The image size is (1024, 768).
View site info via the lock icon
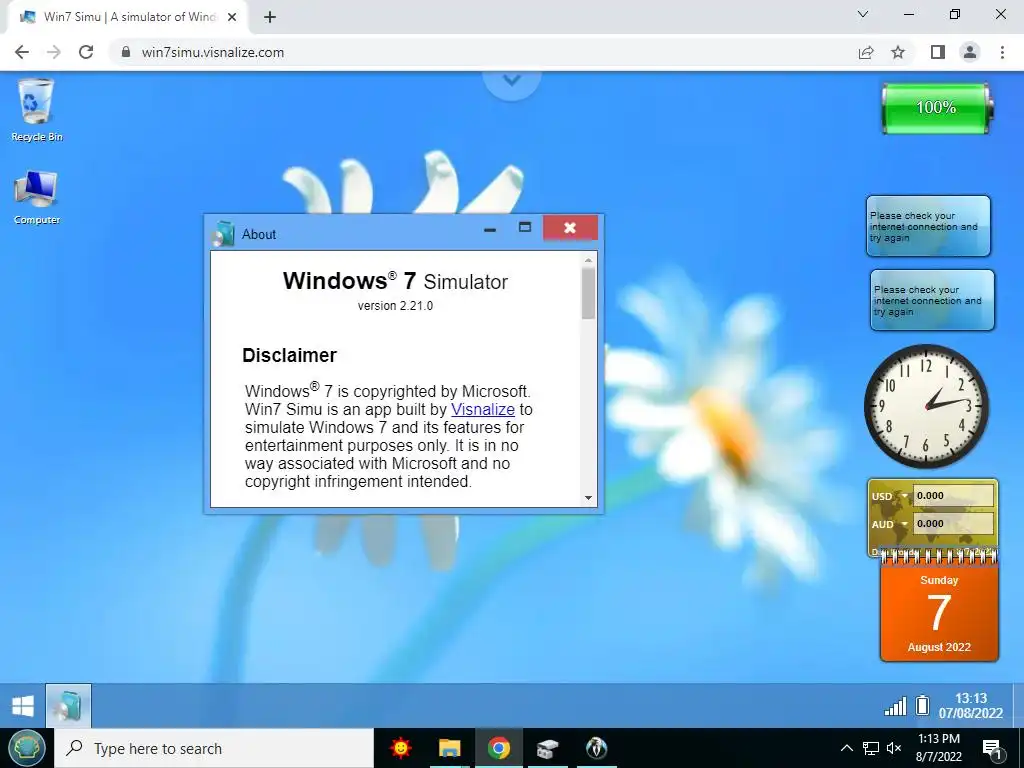coord(126,52)
